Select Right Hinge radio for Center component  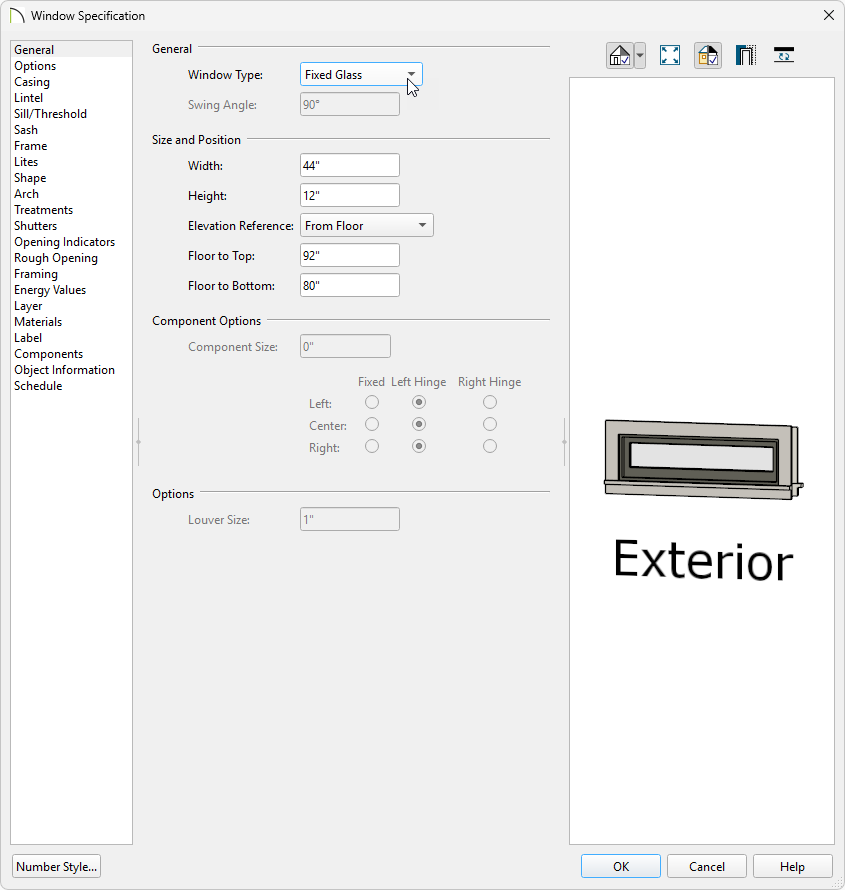pos(490,425)
